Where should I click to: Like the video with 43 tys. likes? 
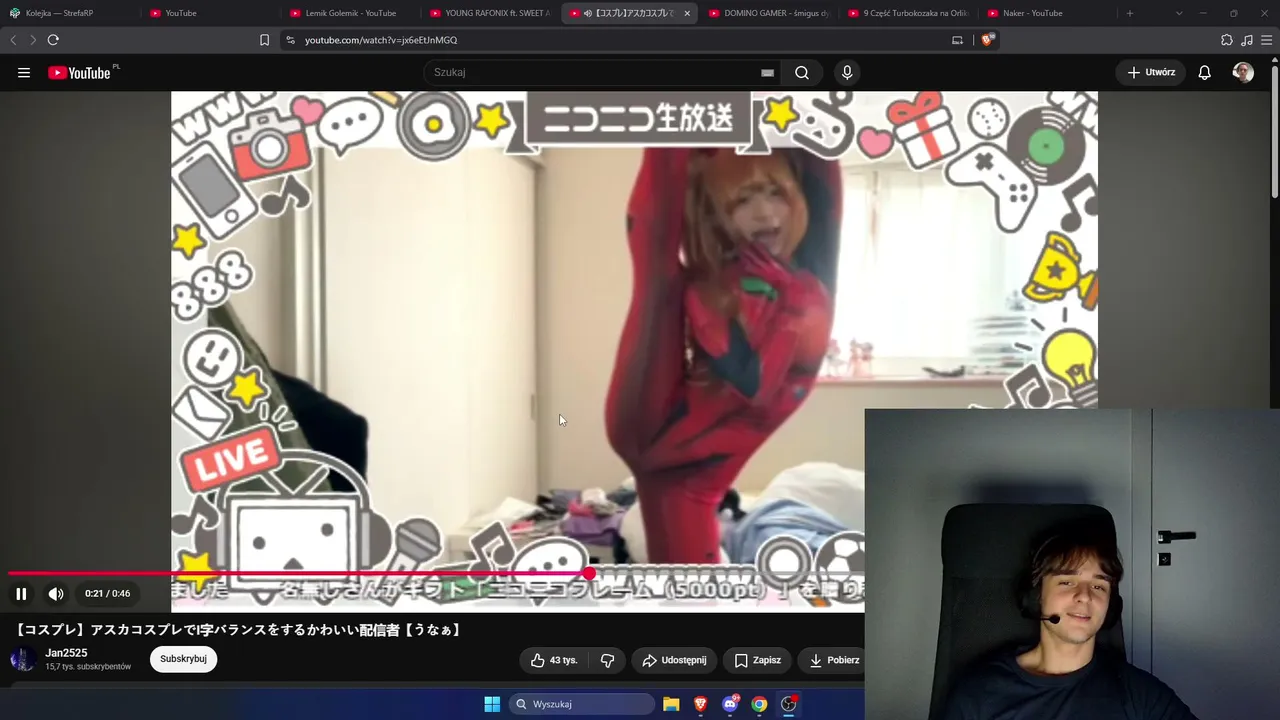[x=554, y=660]
